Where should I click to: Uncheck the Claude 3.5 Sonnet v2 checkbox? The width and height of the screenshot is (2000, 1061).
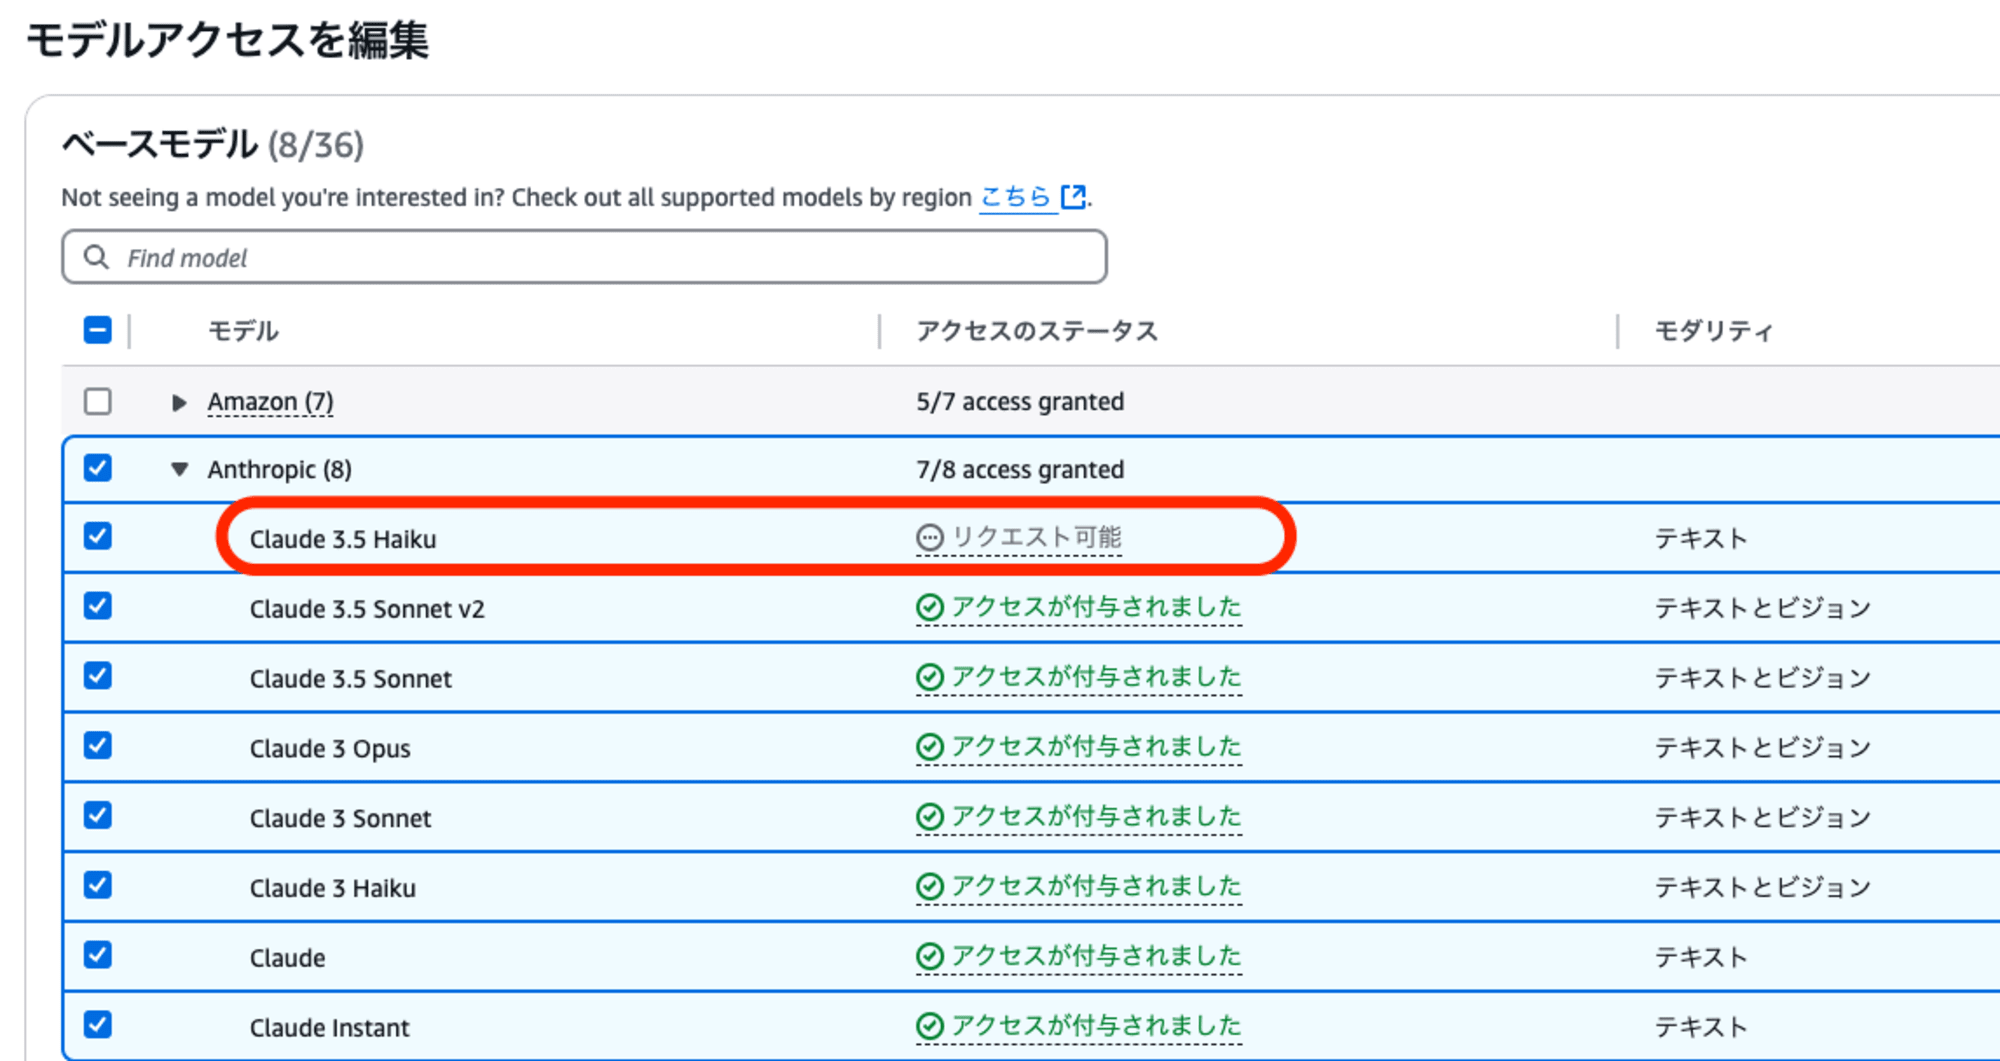98,606
